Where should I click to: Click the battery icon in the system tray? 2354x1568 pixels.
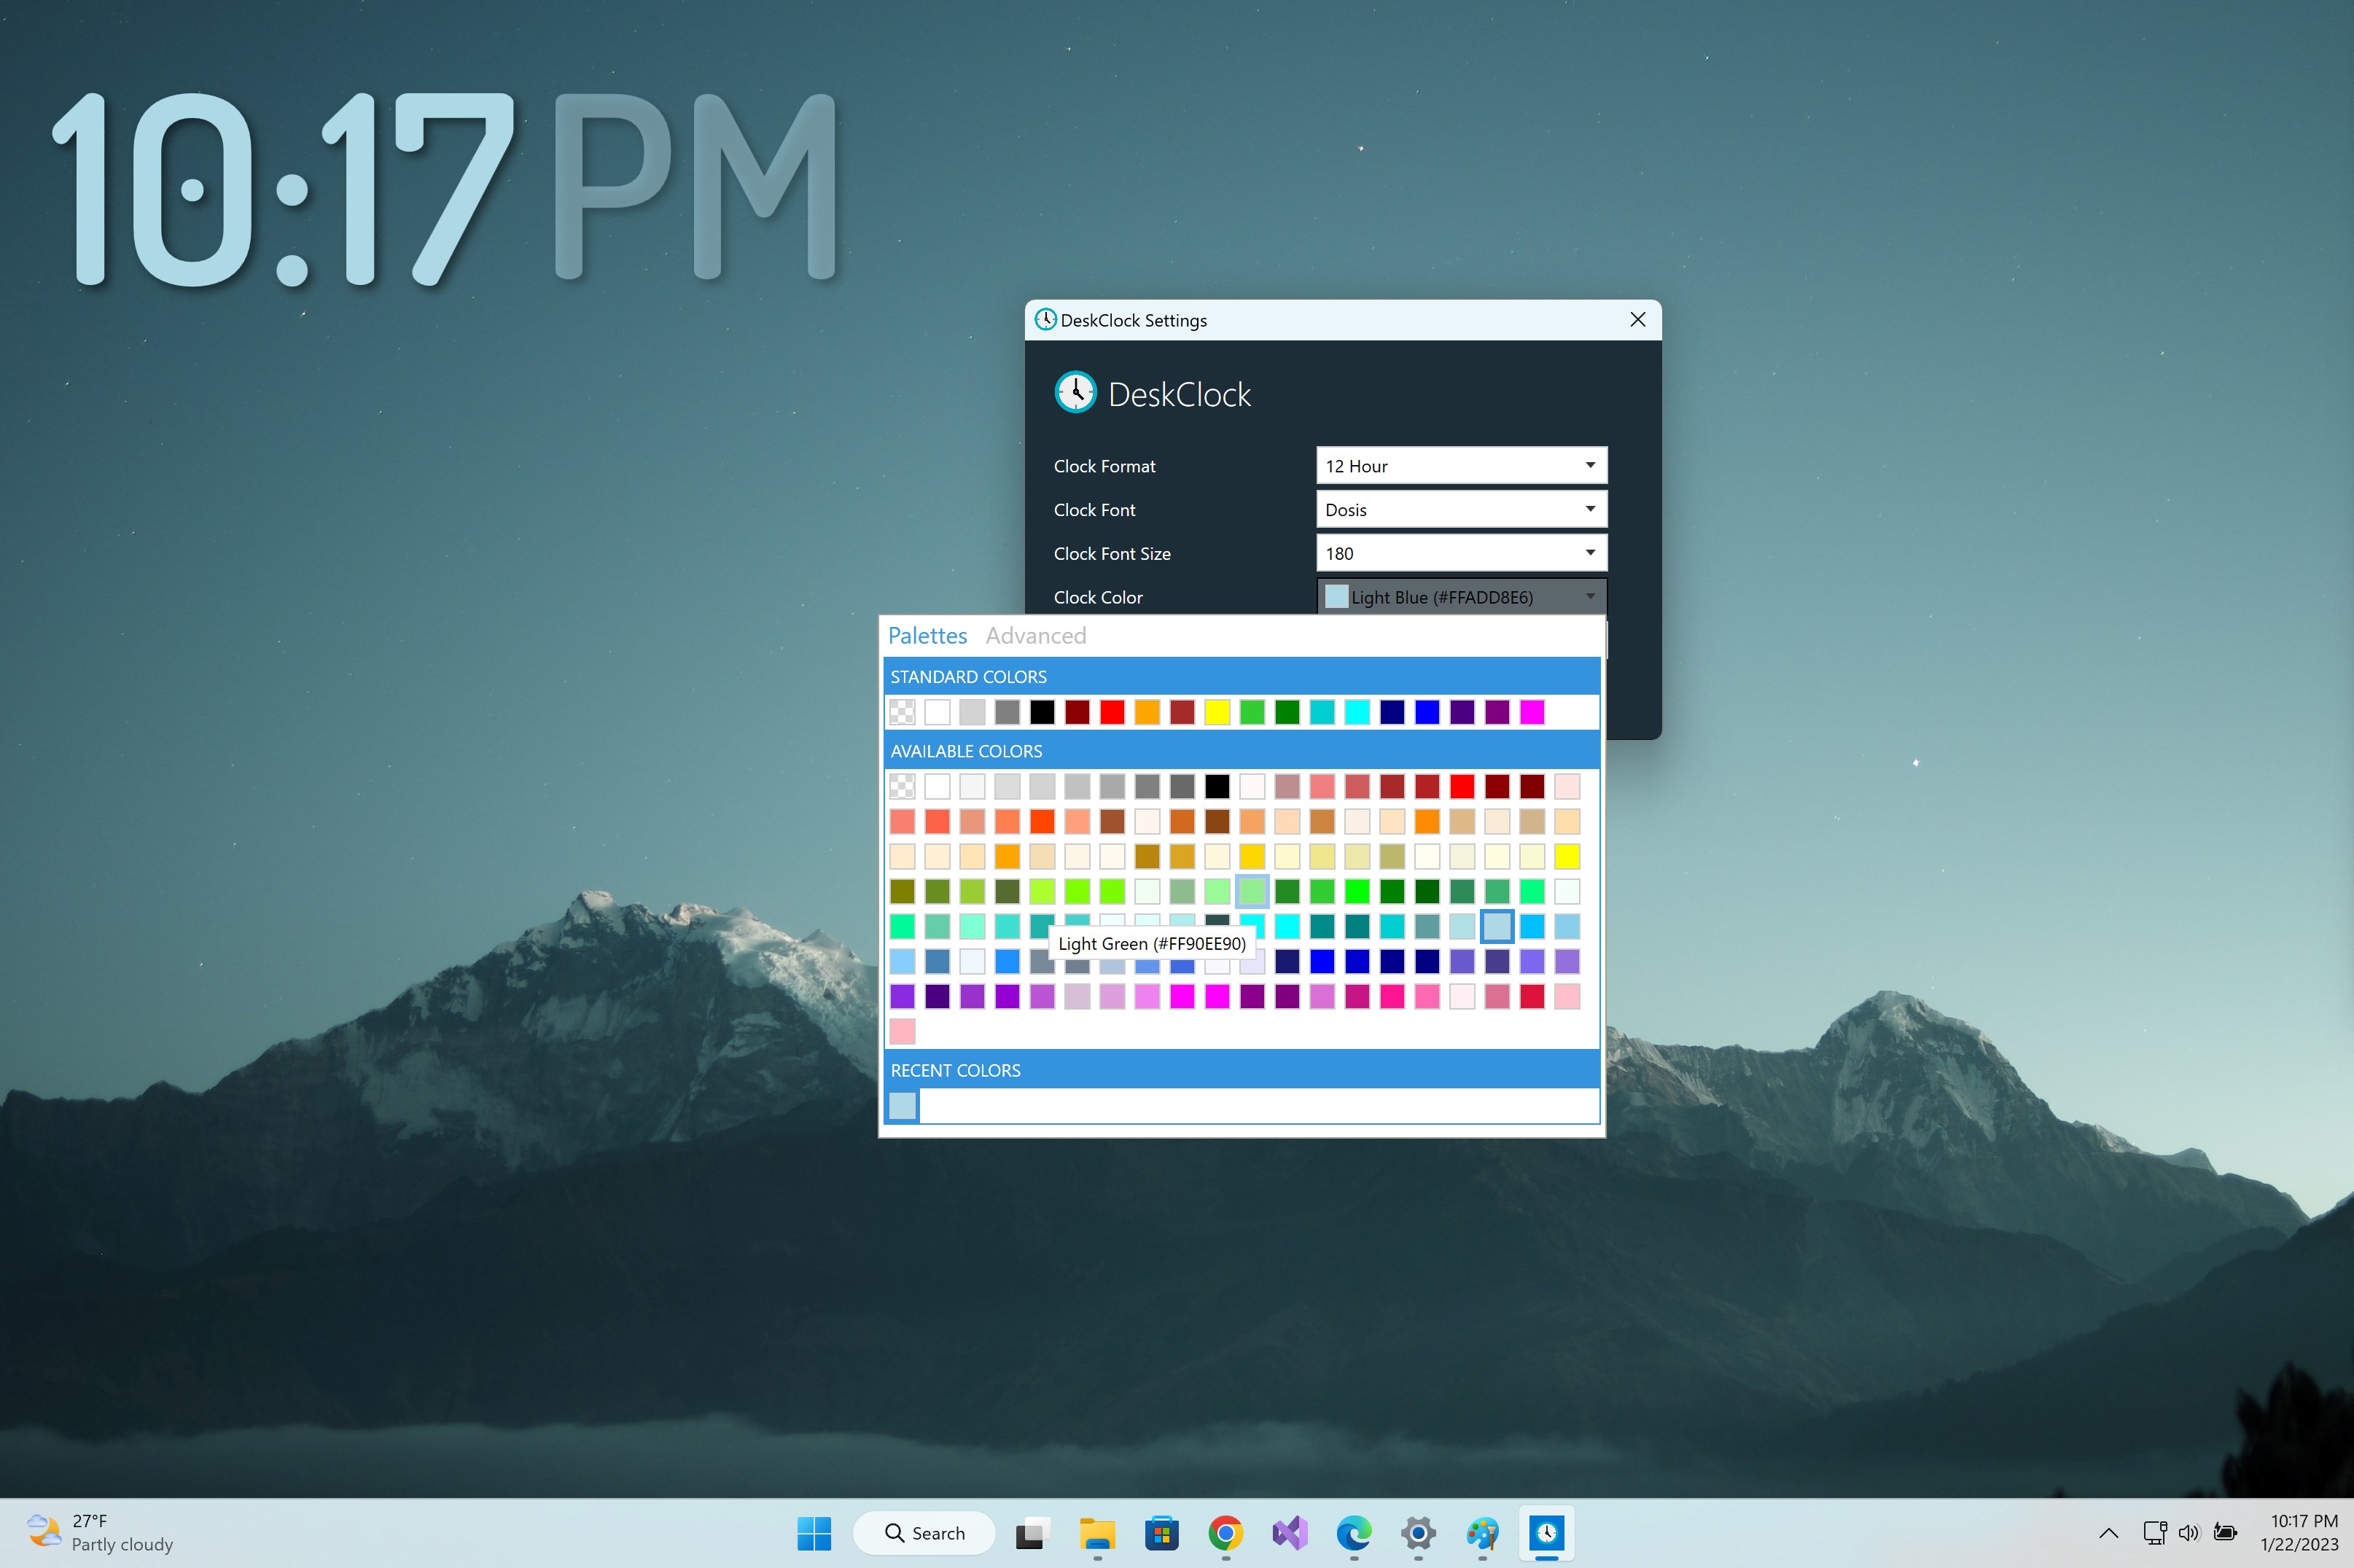pos(2227,1532)
